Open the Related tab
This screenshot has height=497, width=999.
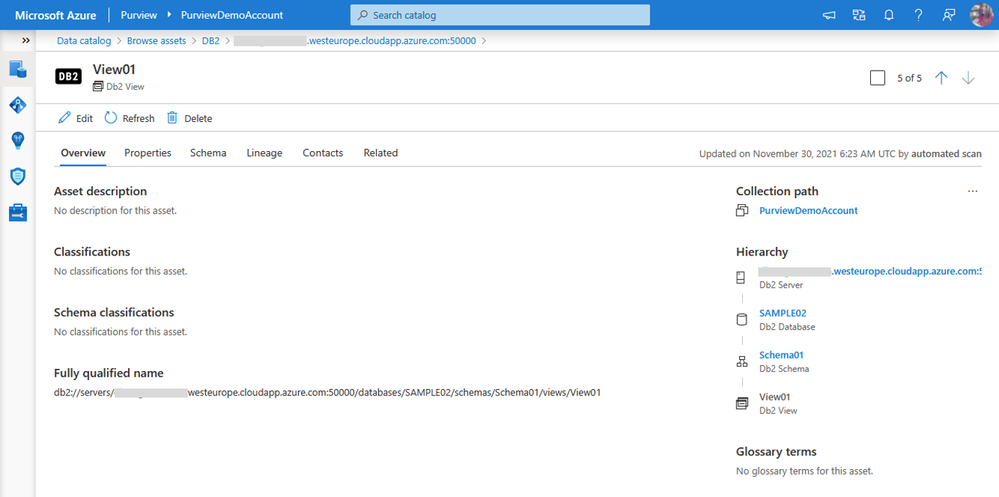(x=381, y=153)
